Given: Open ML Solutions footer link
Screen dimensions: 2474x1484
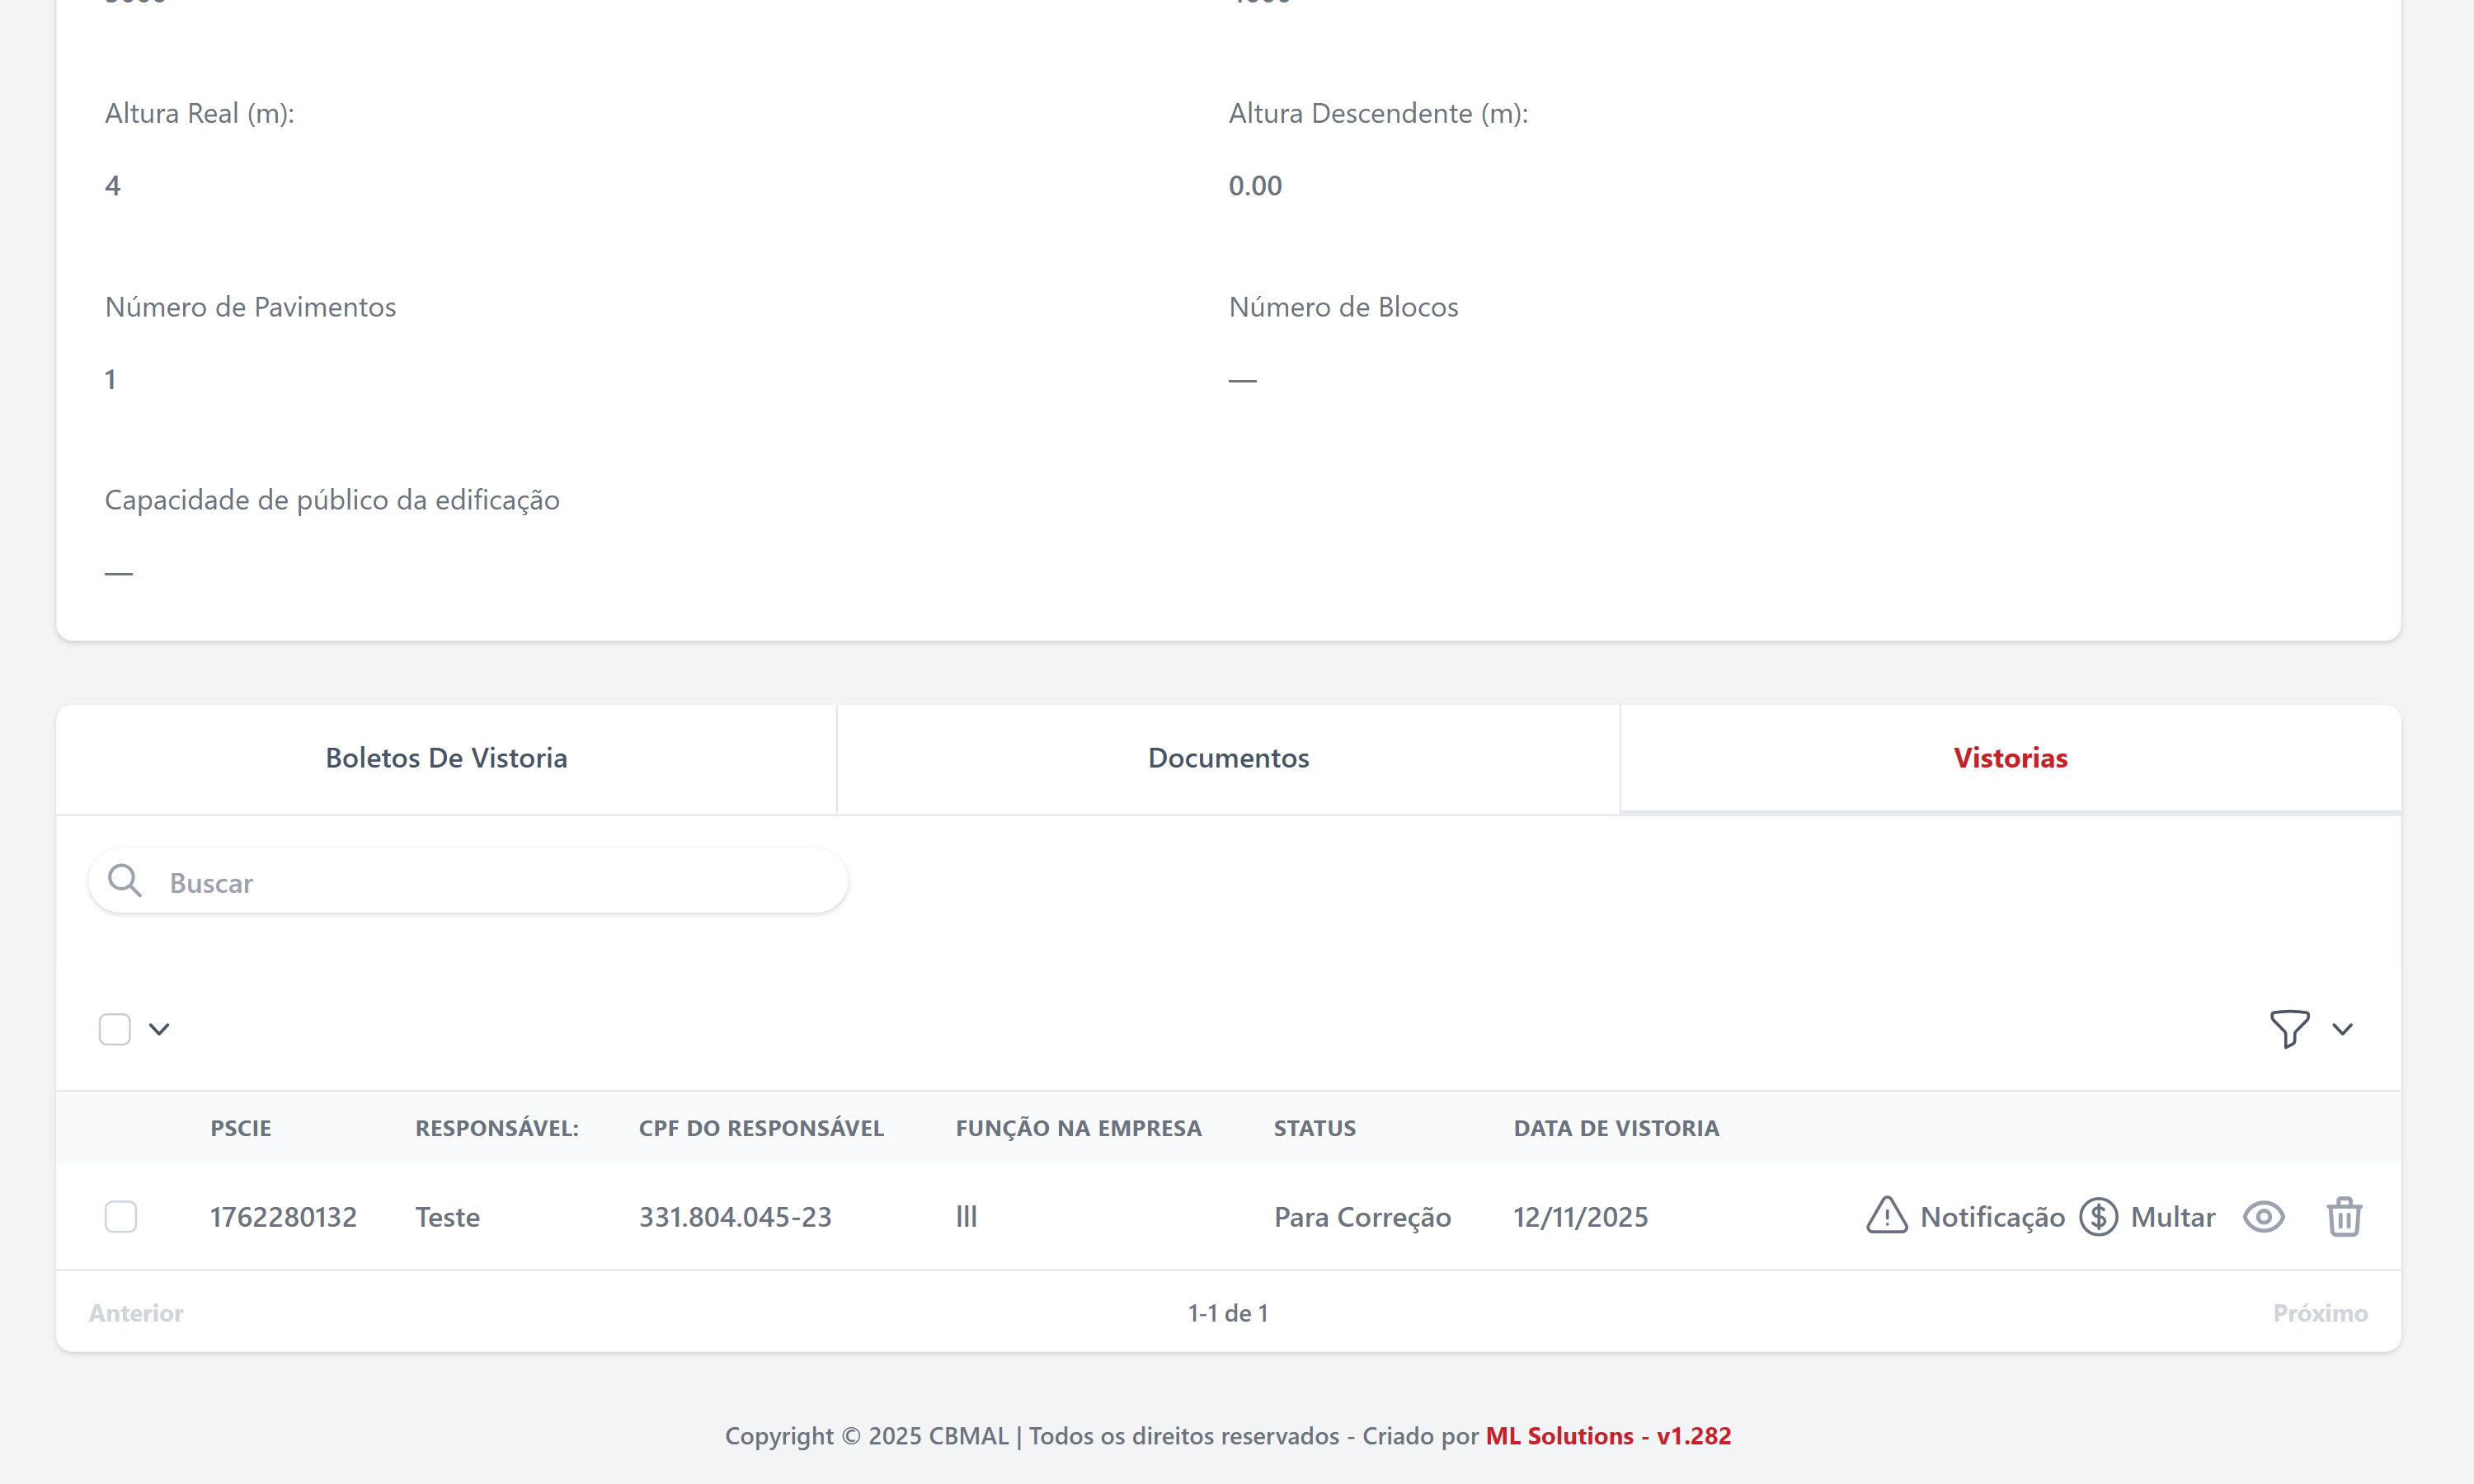Looking at the screenshot, I should tap(1607, 1435).
